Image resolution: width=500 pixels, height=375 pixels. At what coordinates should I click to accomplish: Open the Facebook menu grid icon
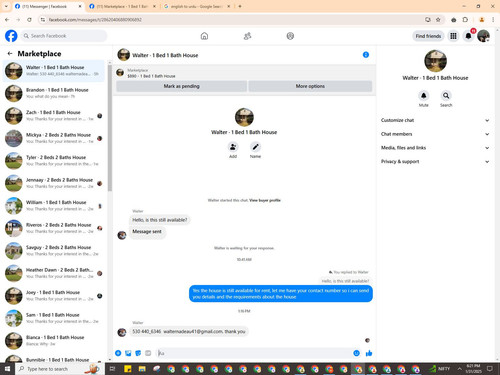[453, 36]
